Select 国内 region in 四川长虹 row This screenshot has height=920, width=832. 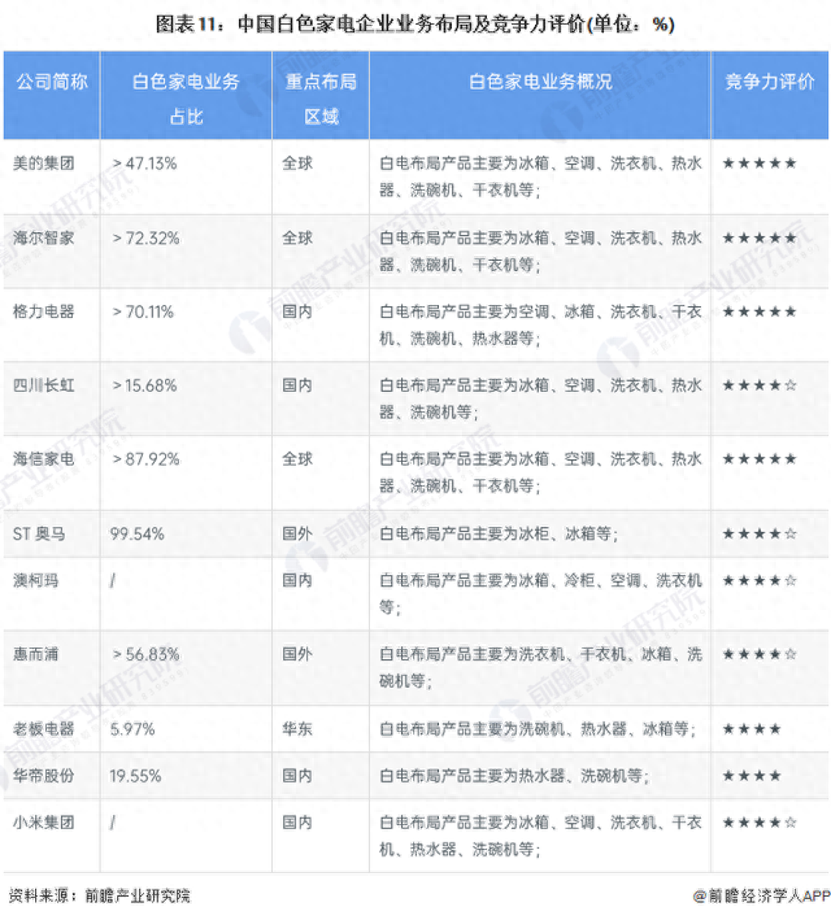pyautogui.click(x=297, y=385)
